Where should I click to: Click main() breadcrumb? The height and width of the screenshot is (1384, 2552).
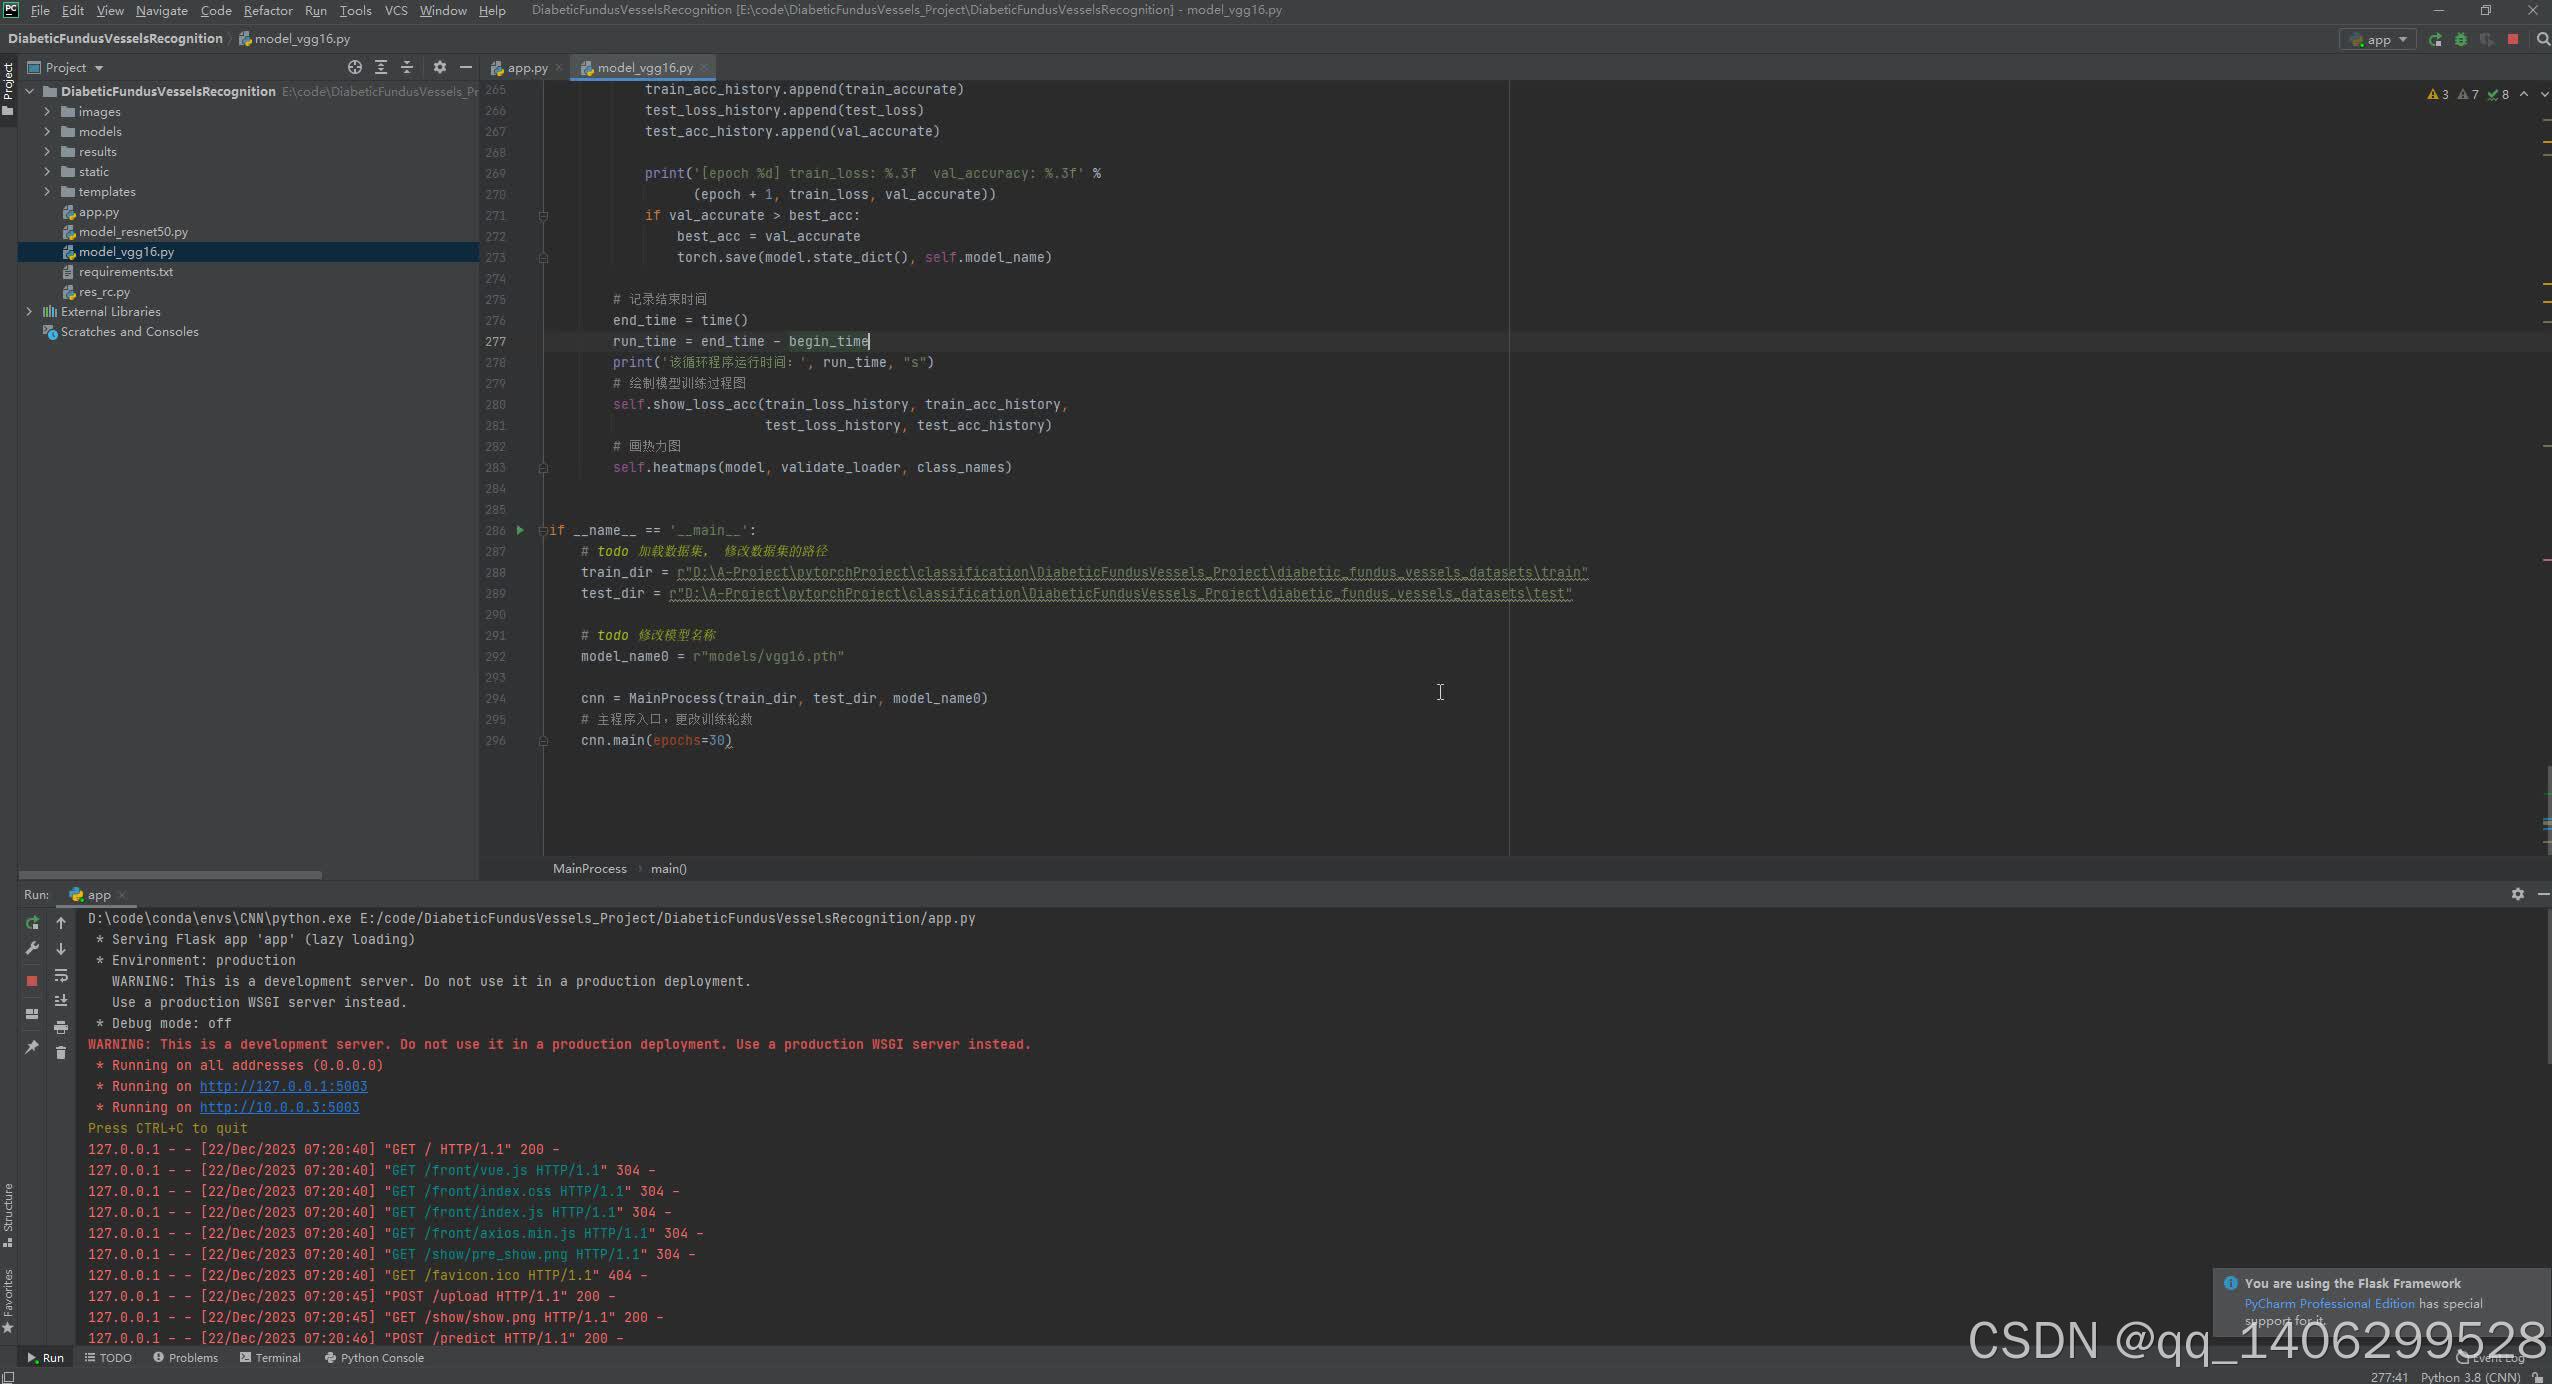click(668, 868)
